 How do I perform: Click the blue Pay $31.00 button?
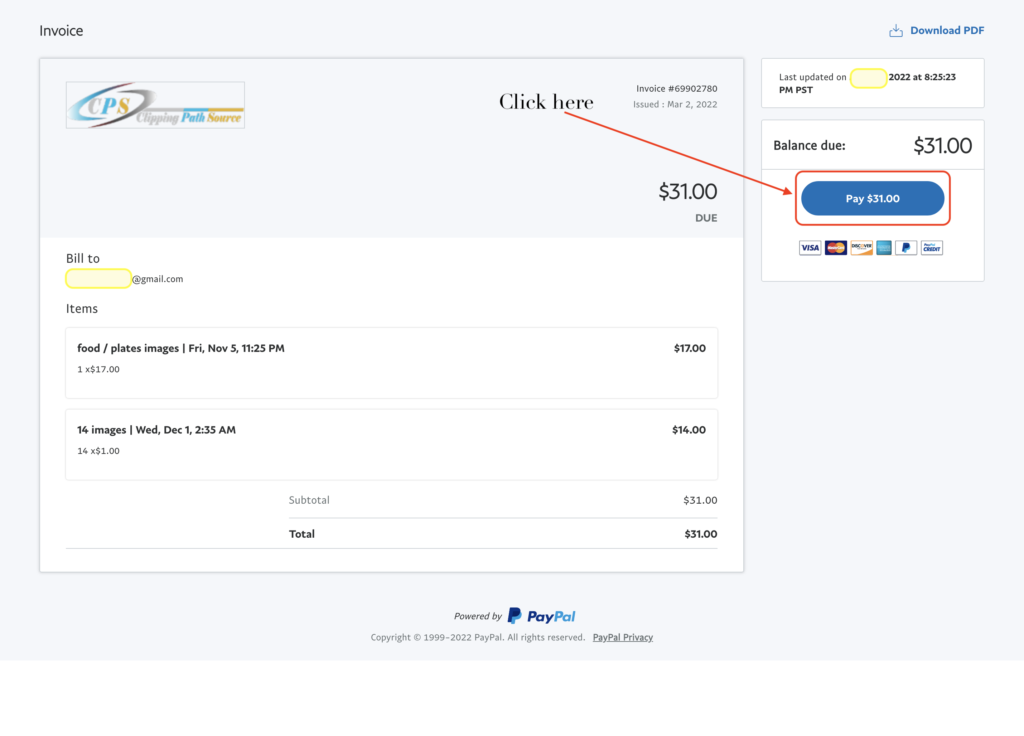click(872, 199)
